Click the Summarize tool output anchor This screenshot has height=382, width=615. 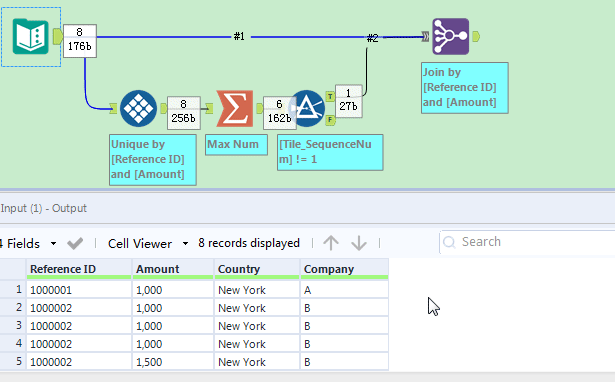260,108
